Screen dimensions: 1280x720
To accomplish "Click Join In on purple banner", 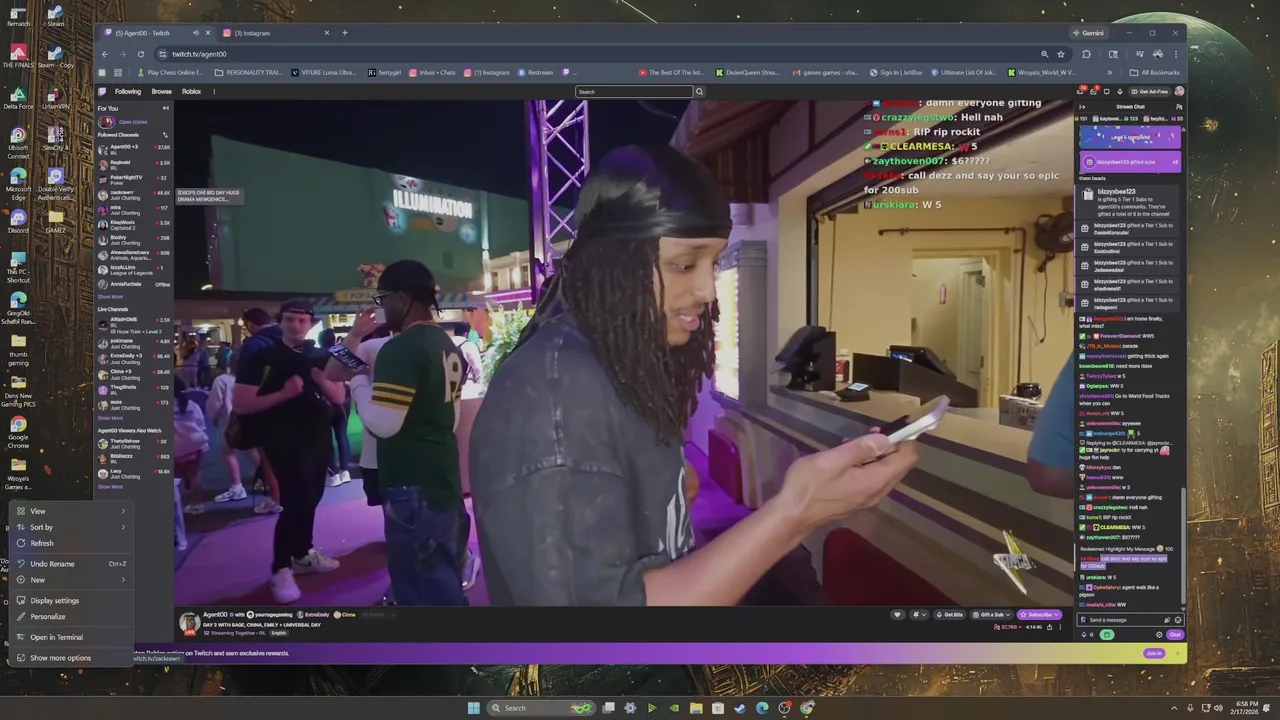I will click(1154, 653).
